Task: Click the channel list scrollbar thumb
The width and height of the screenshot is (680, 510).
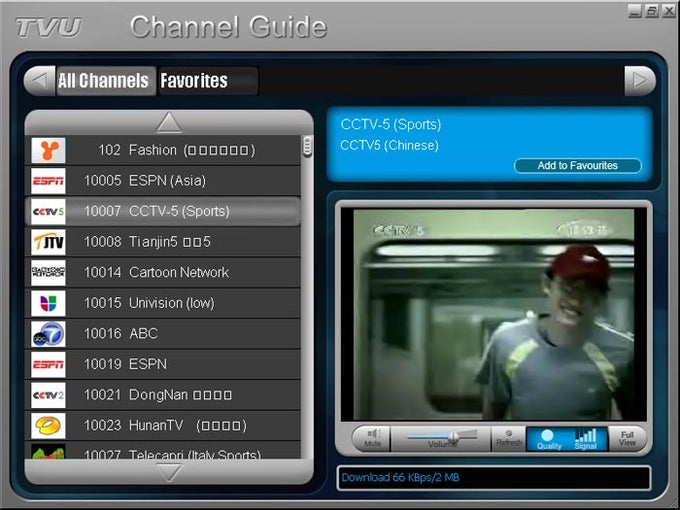Action: point(307,146)
